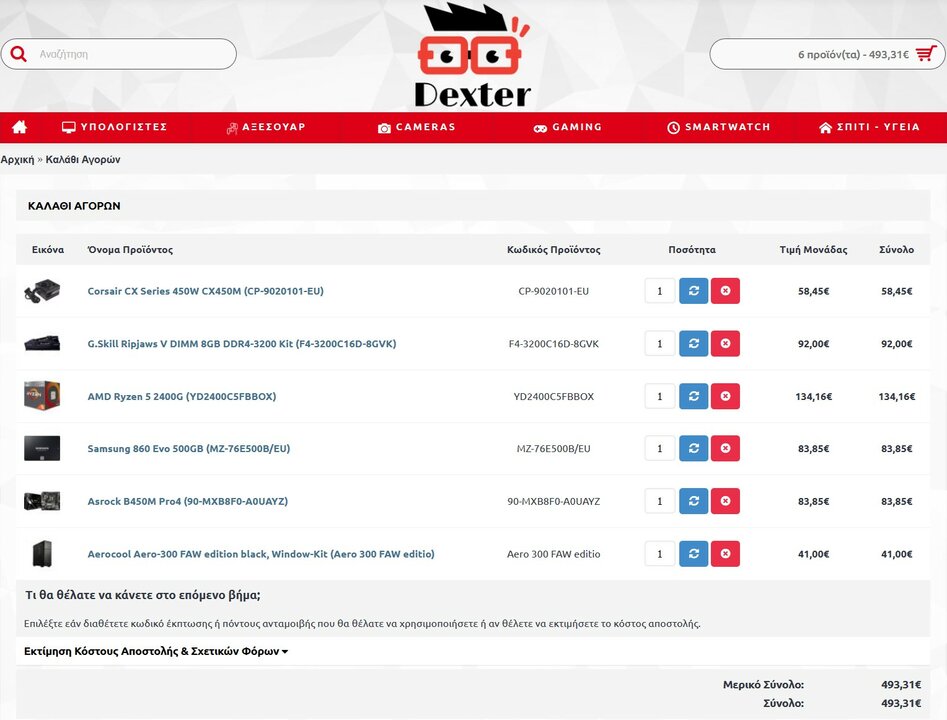The width and height of the screenshot is (947, 720).
Task: Open the SMARTWATCH menu
Action: [719, 127]
